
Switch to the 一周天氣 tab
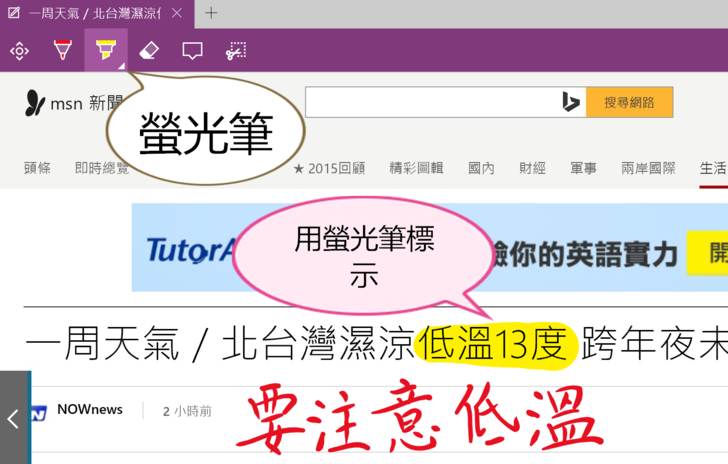tap(95, 13)
